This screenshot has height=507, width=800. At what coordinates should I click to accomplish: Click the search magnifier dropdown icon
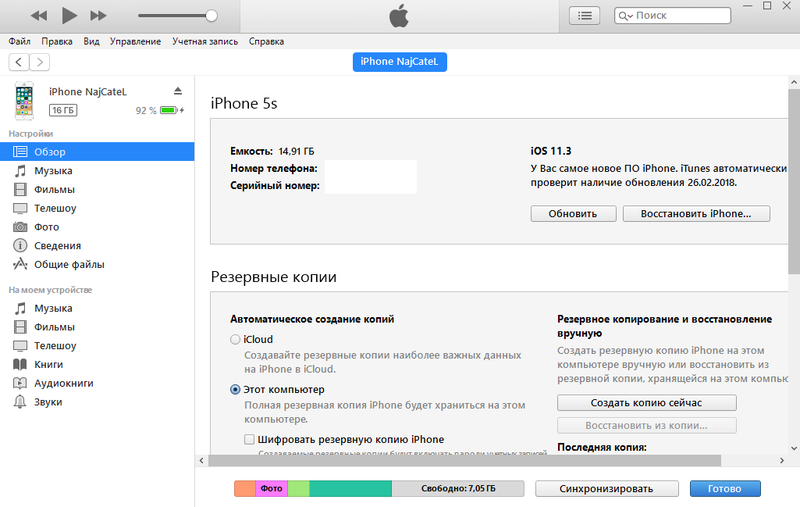point(626,16)
